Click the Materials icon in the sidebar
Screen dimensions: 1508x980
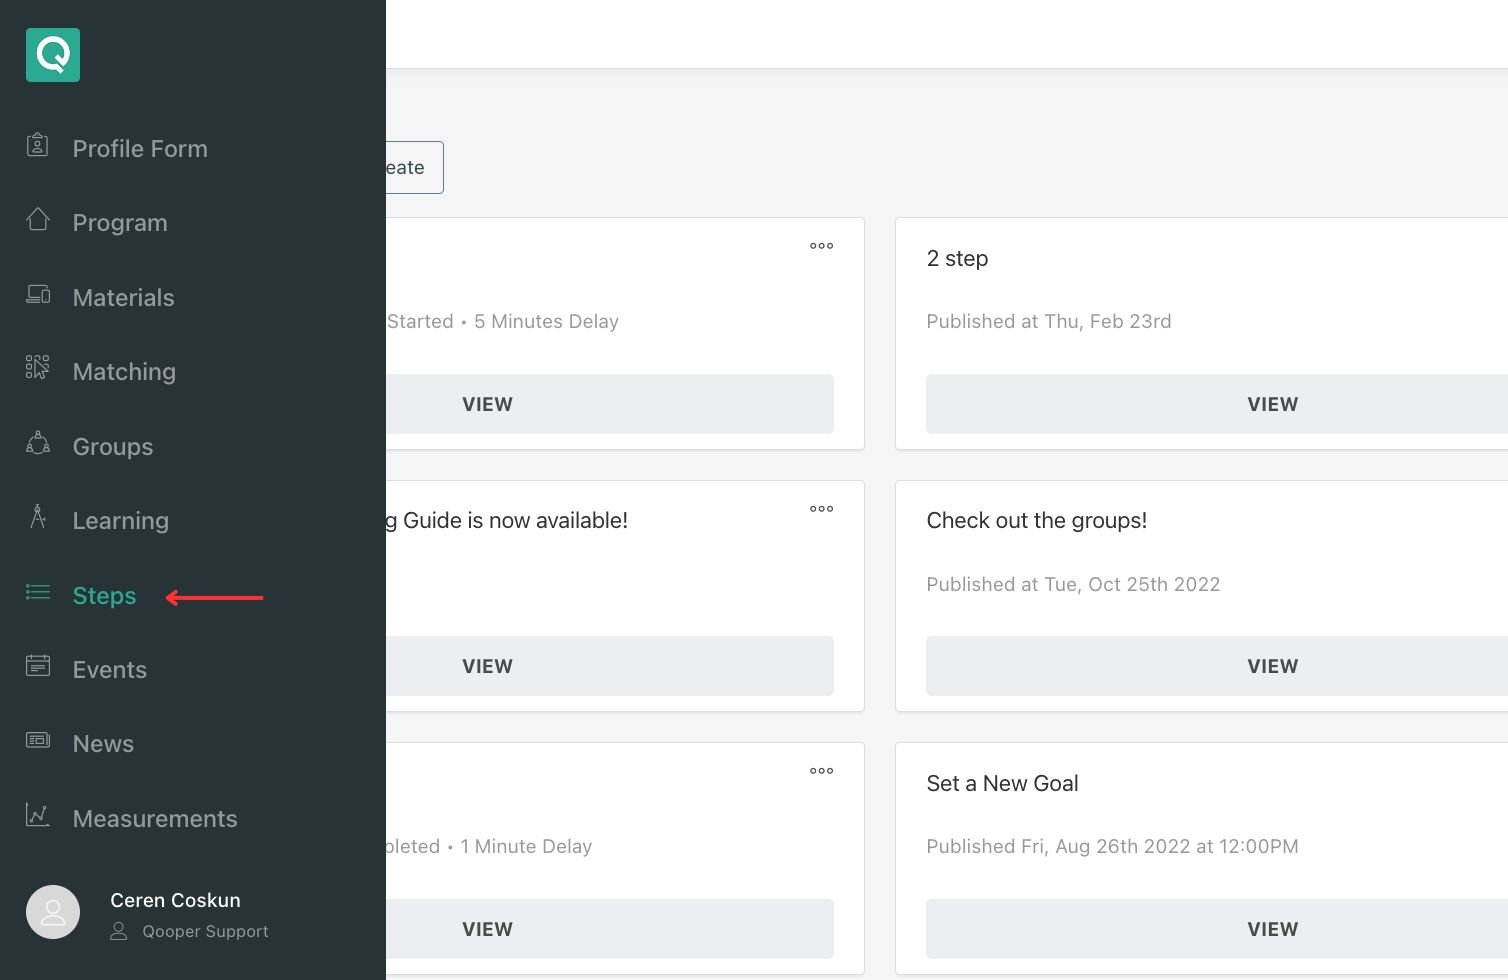click(x=37, y=294)
